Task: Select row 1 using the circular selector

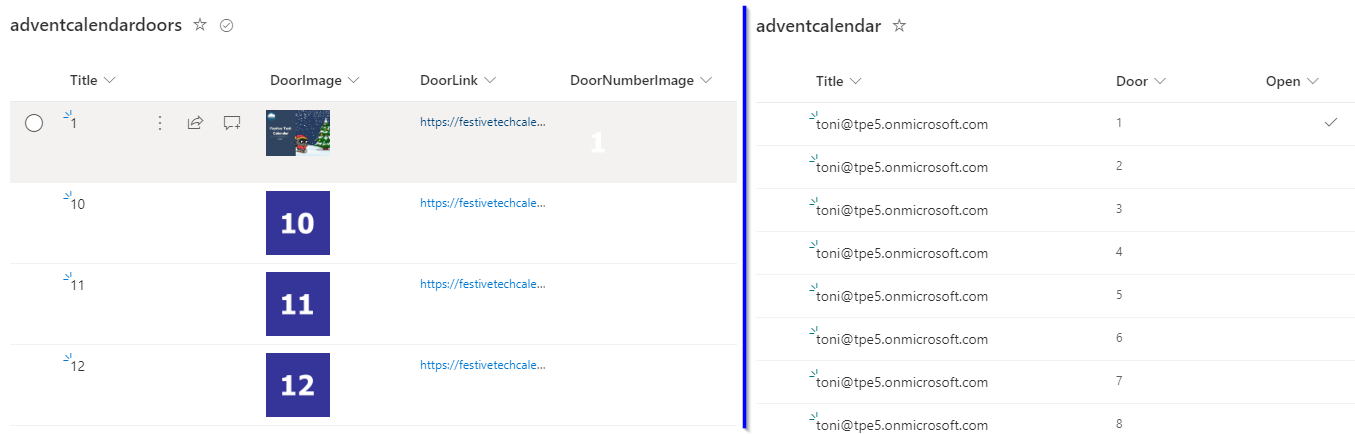Action: [34, 123]
